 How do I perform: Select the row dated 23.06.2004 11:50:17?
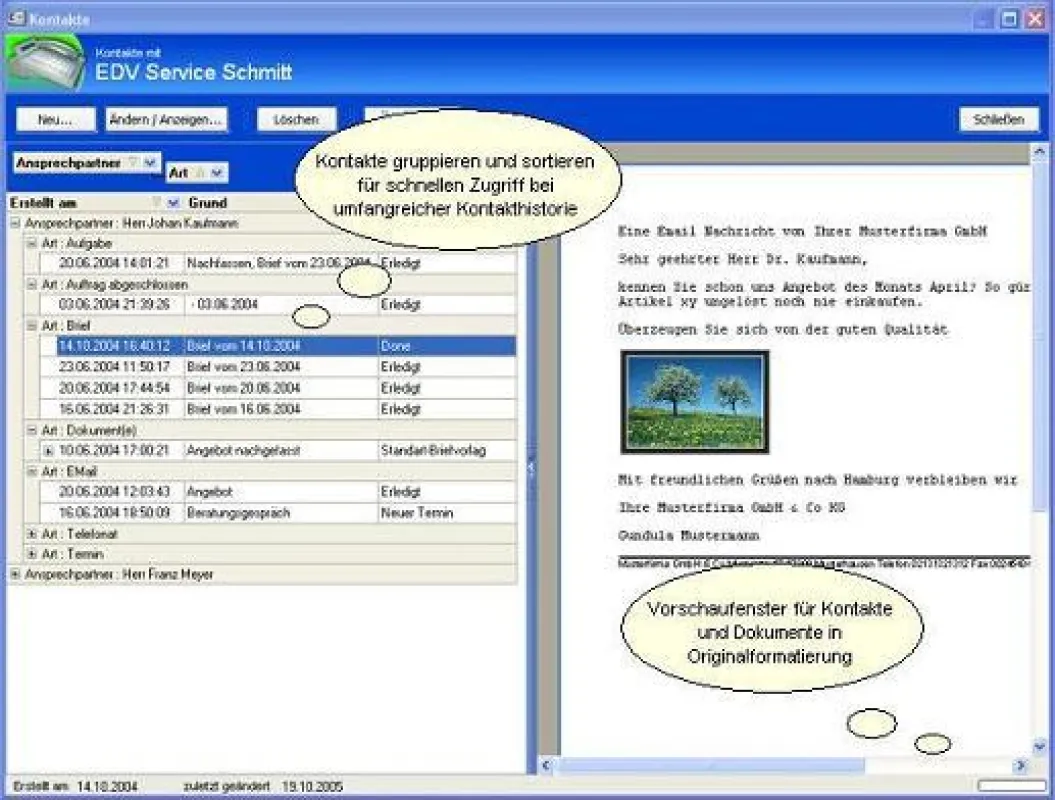point(278,367)
